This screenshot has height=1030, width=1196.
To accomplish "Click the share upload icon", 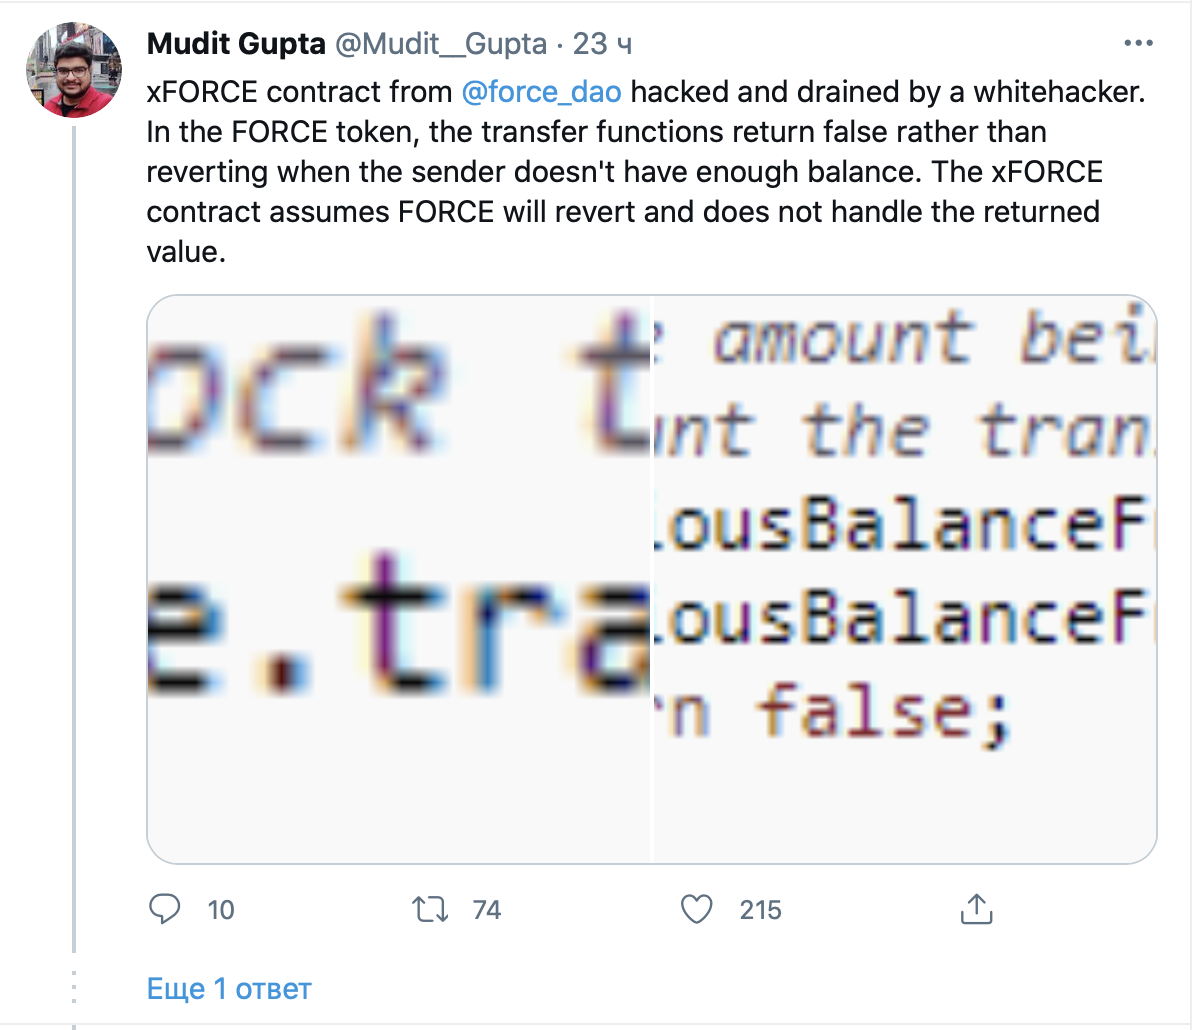I will (x=975, y=909).
